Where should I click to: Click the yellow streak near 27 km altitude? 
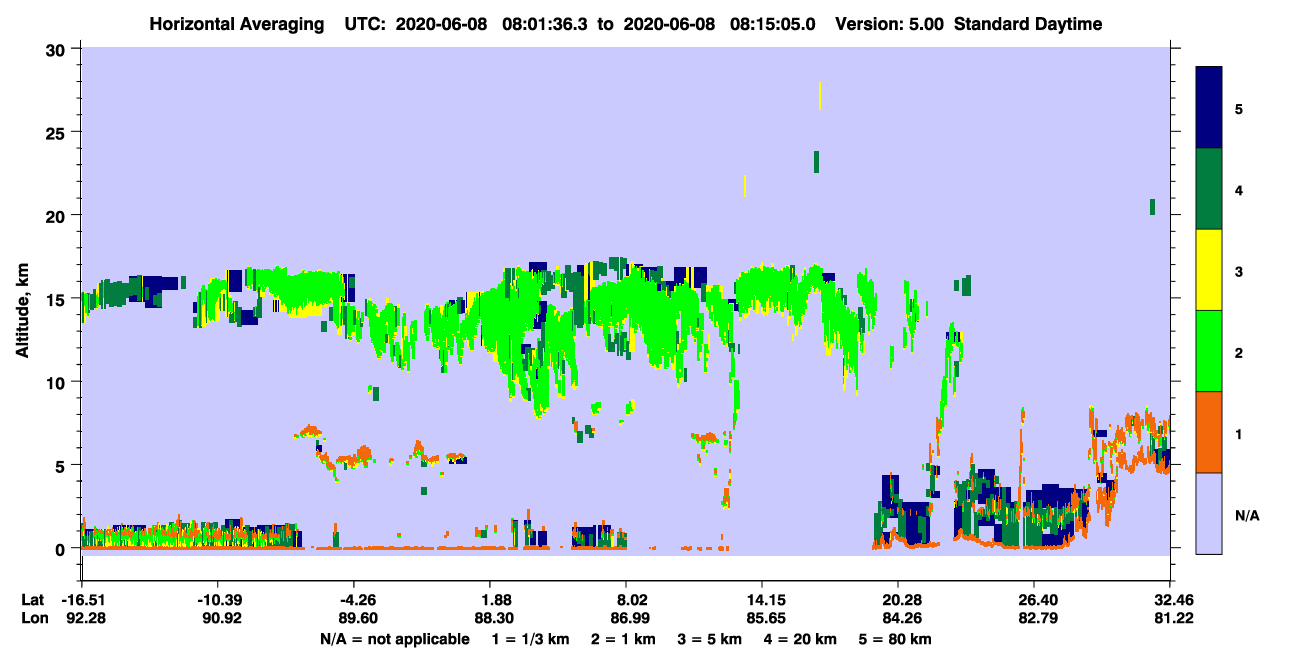(x=820, y=96)
